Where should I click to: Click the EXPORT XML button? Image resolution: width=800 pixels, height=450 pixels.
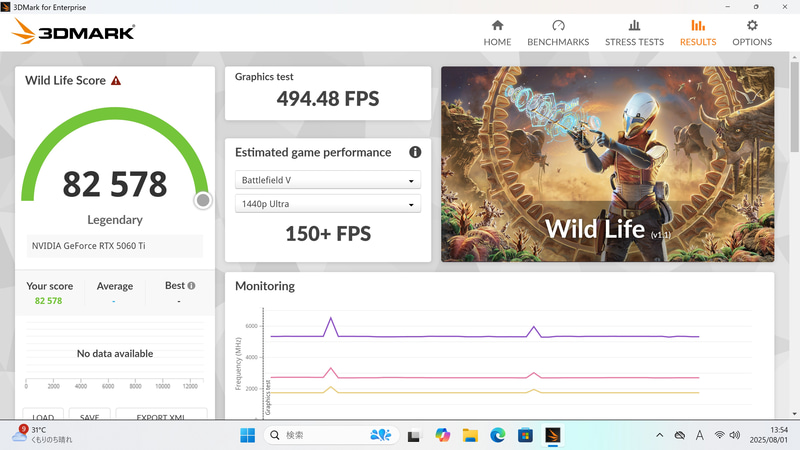[x=161, y=415]
